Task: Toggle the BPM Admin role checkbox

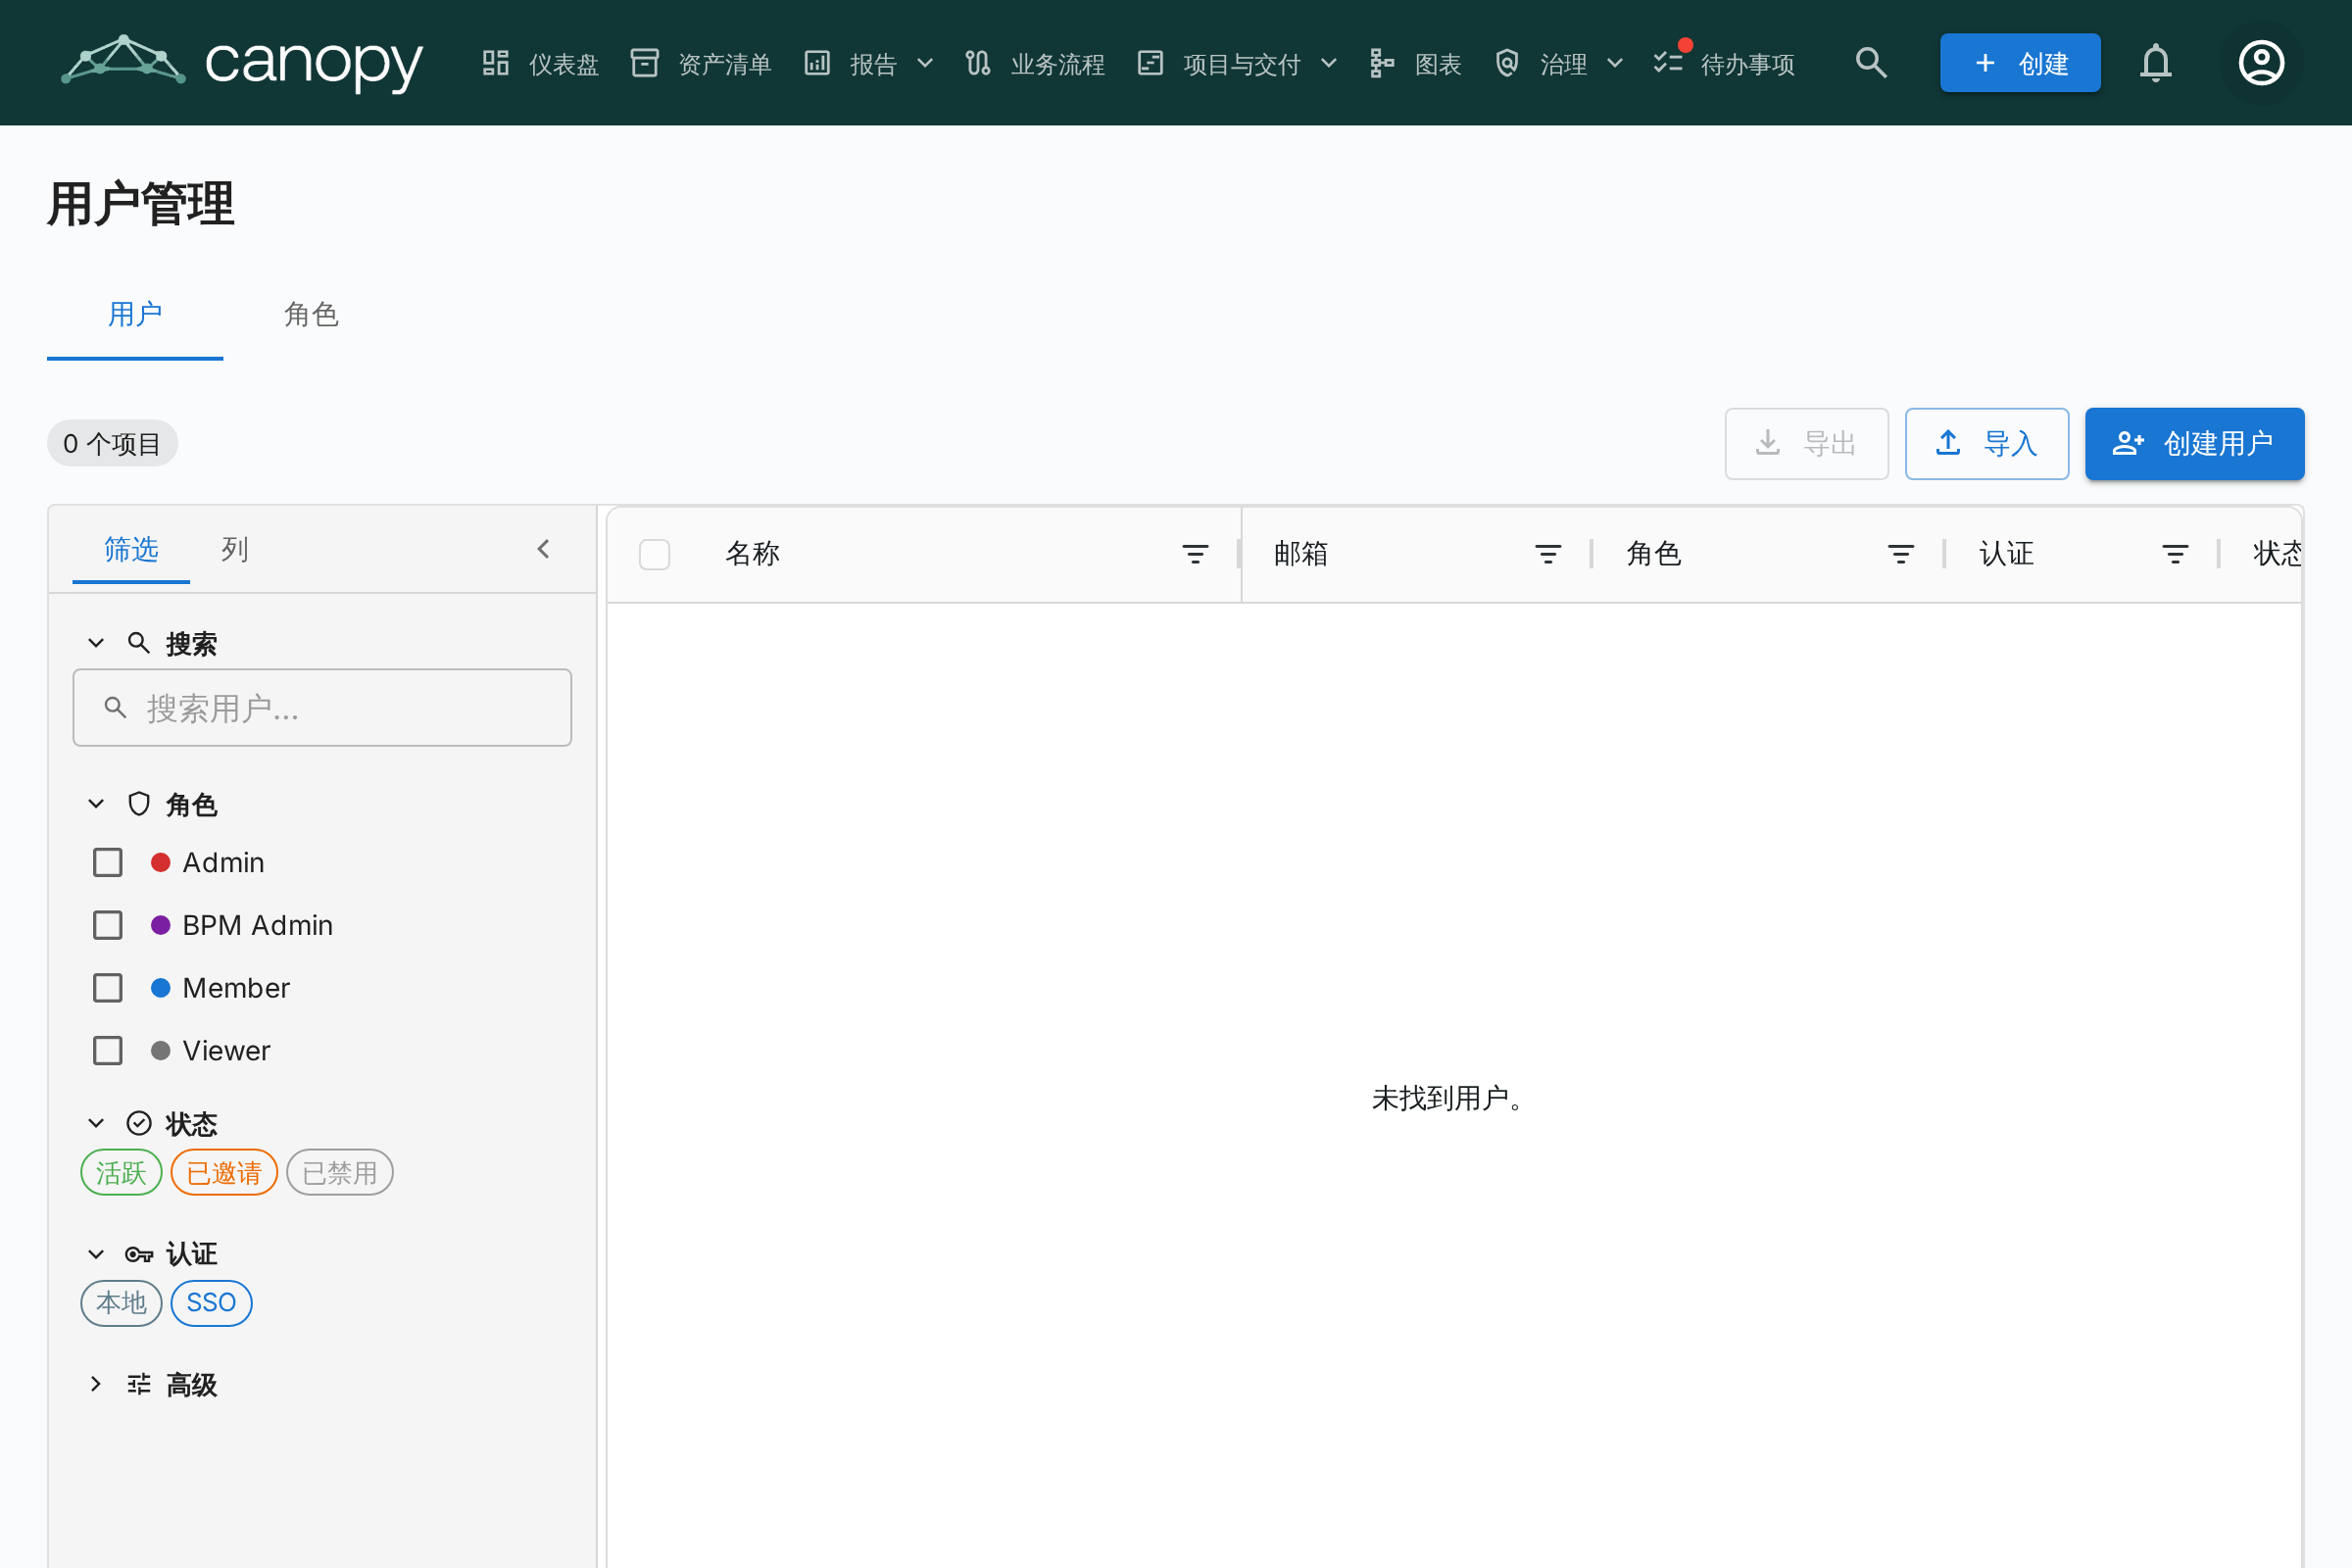Action: click(108, 925)
